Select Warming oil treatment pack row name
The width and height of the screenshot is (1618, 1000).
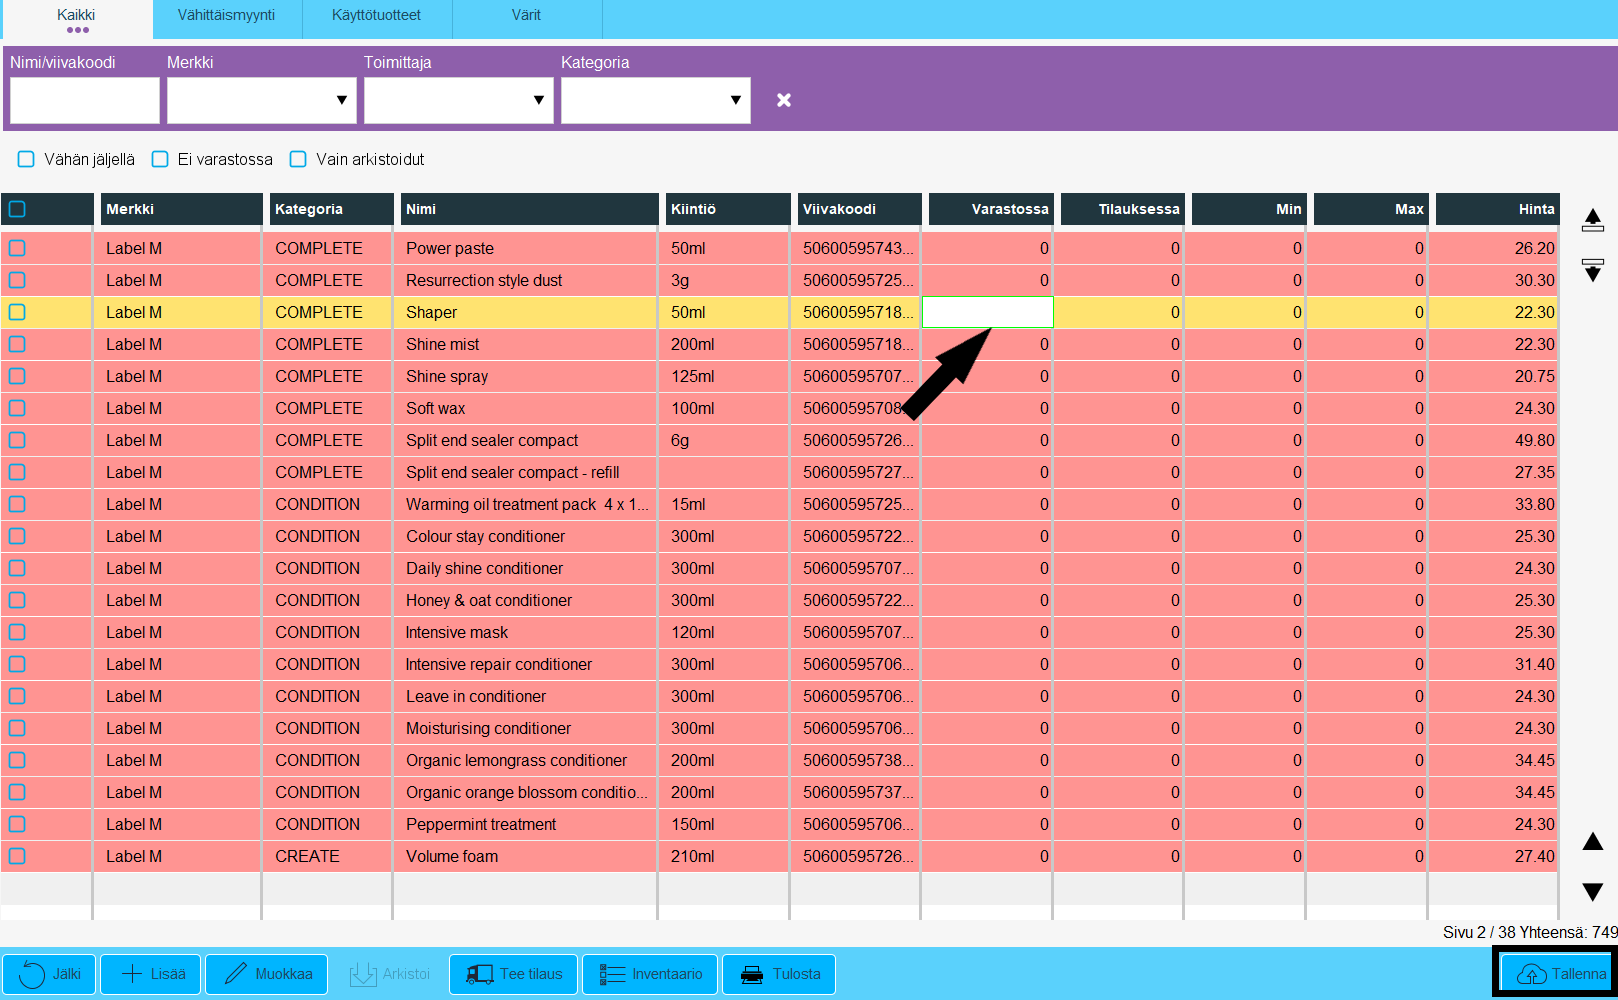point(527,504)
